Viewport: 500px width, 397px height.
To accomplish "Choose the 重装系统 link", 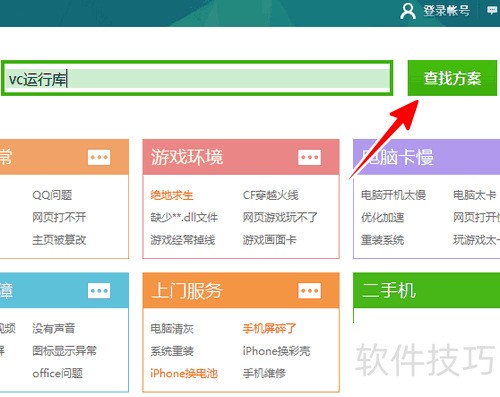I will tap(383, 240).
